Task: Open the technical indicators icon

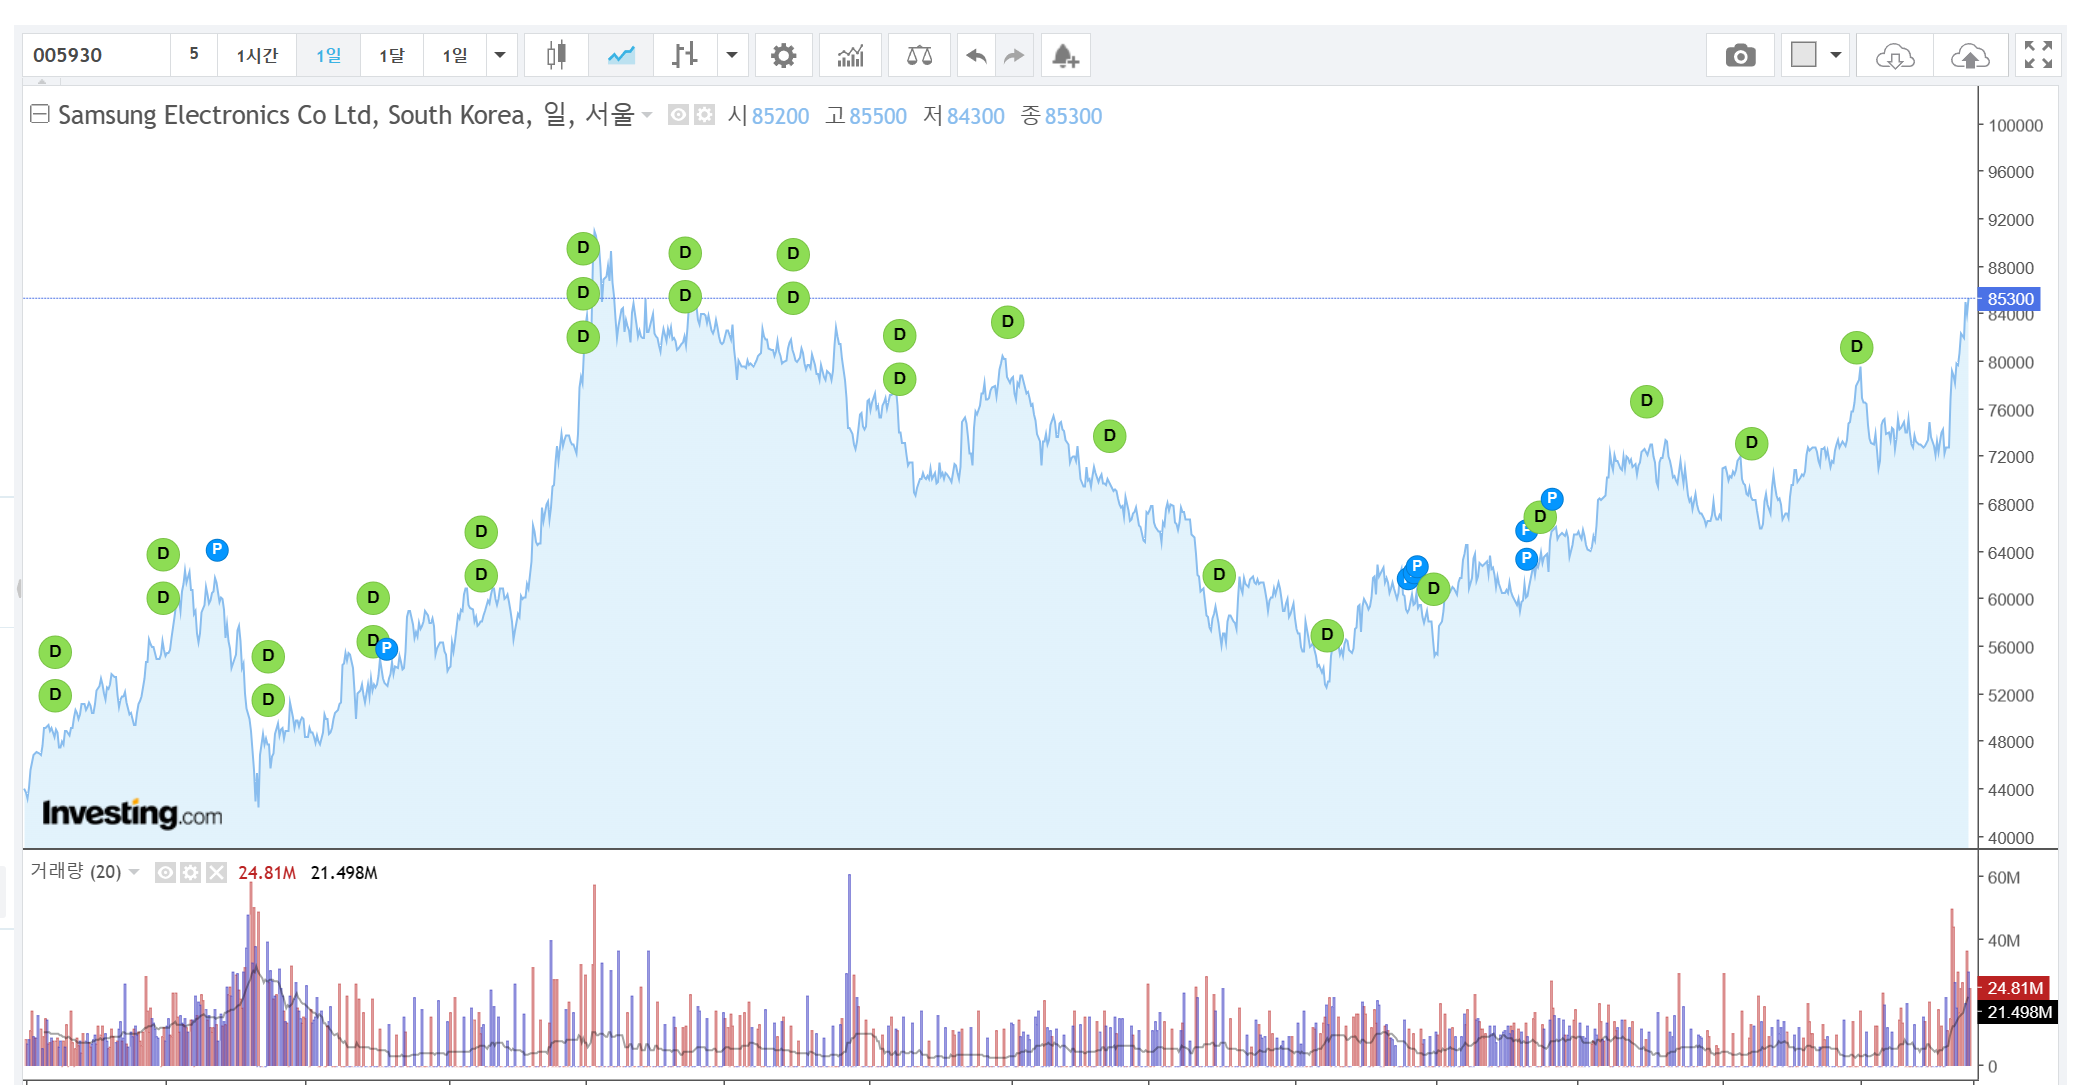Action: [850, 55]
